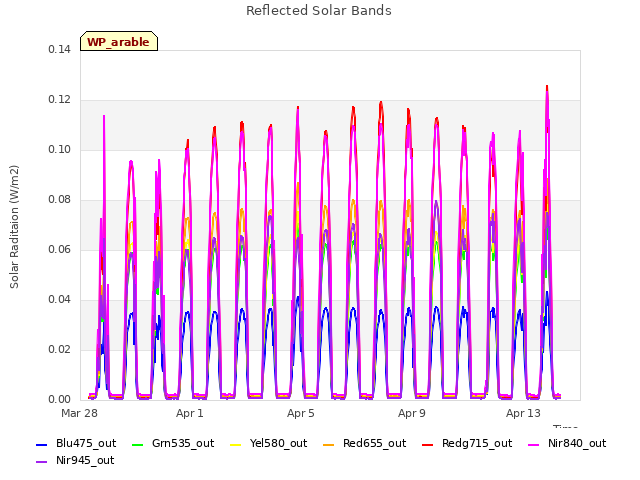Select the Blu475_out legend label

(86, 444)
